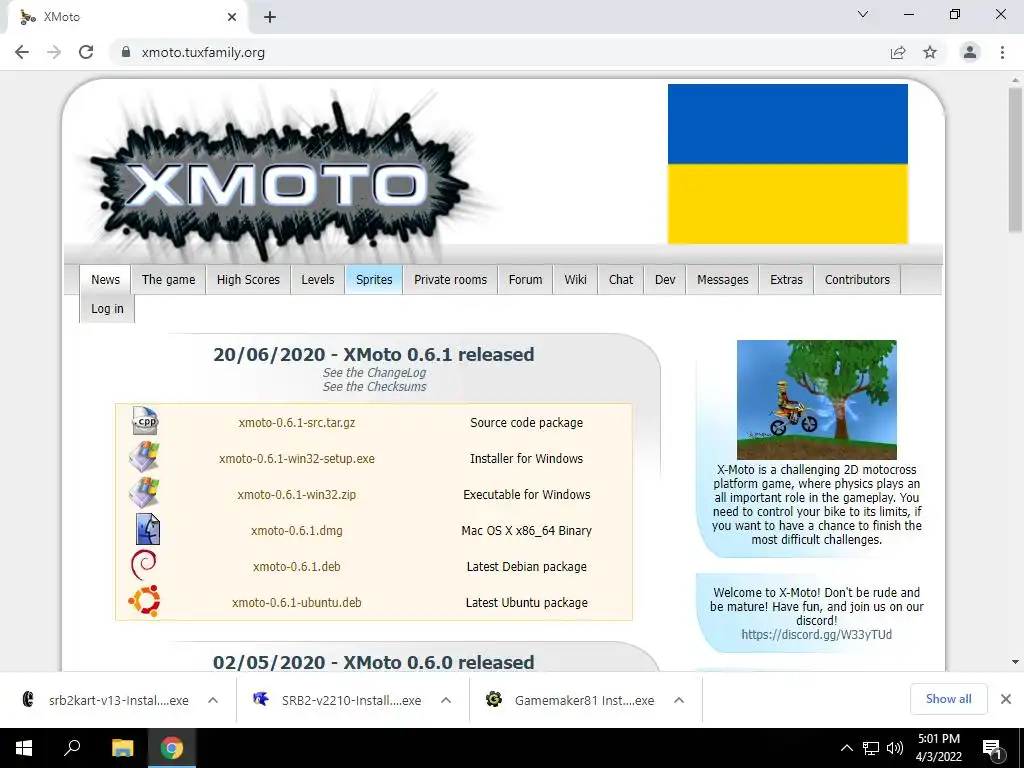Open the High Scores tab
The width and height of the screenshot is (1024, 768).
248,280
